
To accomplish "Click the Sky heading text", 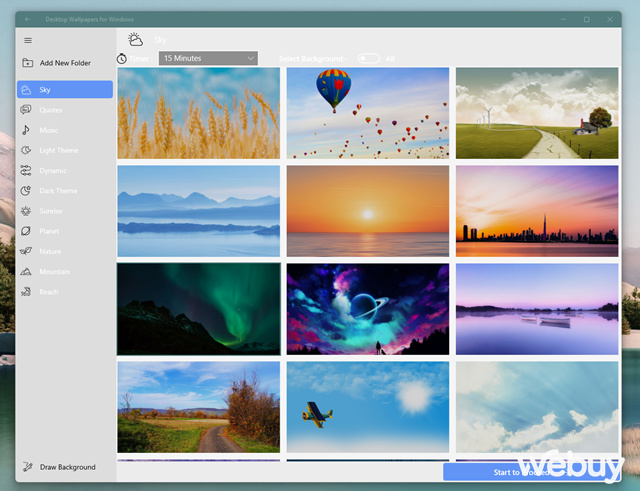I will 160,40.
